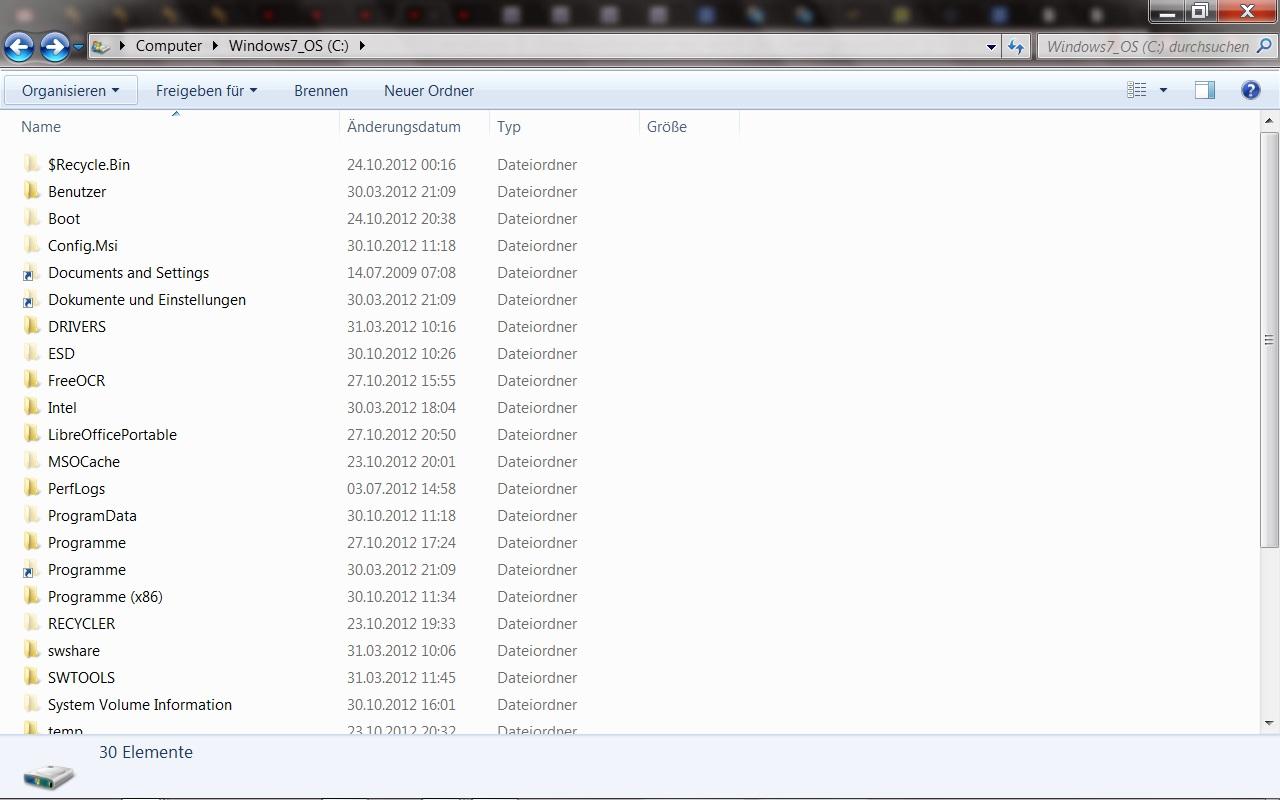The width and height of the screenshot is (1280, 800).
Task: Select the ProgramData folder icon
Action: click(x=32, y=515)
